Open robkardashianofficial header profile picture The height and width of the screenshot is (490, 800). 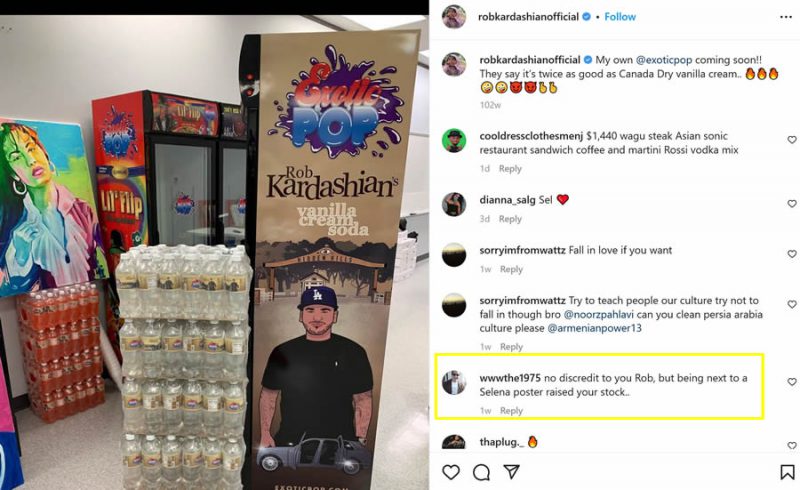click(454, 17)
